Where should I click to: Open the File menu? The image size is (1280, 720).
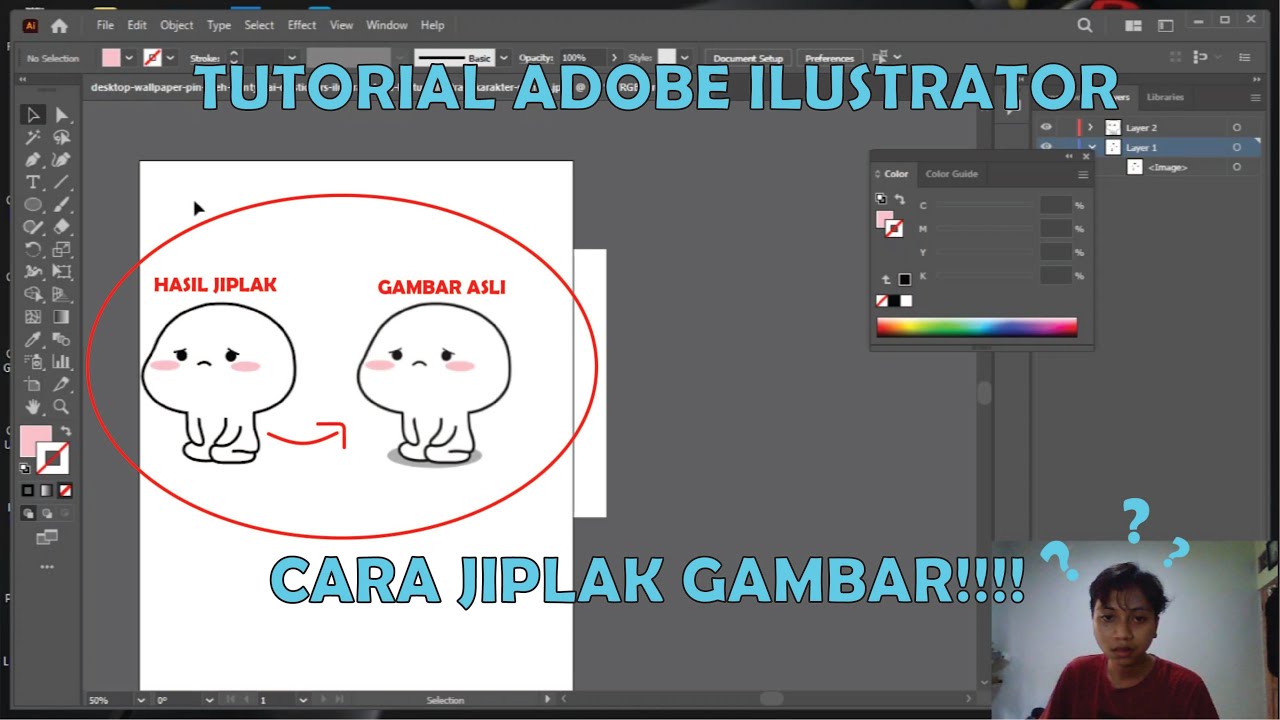(x=105, y=25)
